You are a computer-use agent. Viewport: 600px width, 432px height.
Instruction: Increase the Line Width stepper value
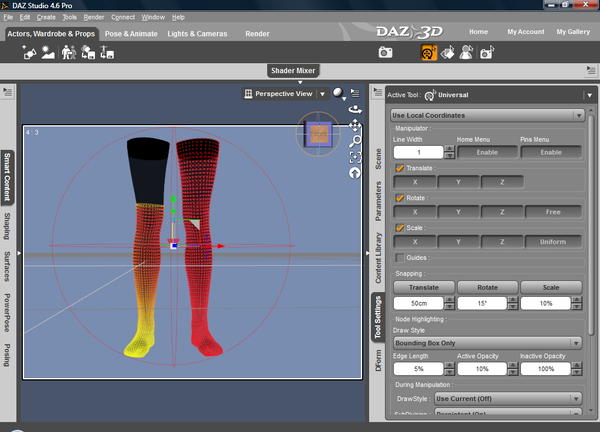pos(450,149)
